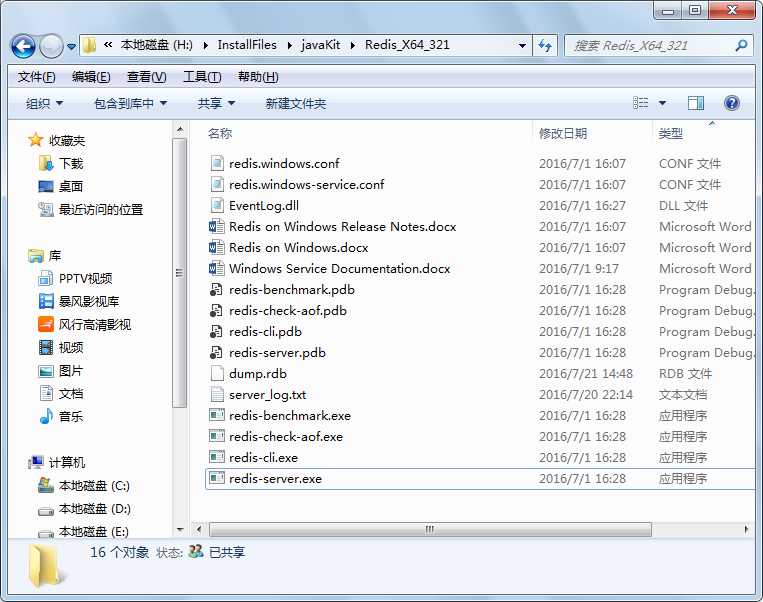
Task: Open the view options dropdown arrow
Action: 662,103
